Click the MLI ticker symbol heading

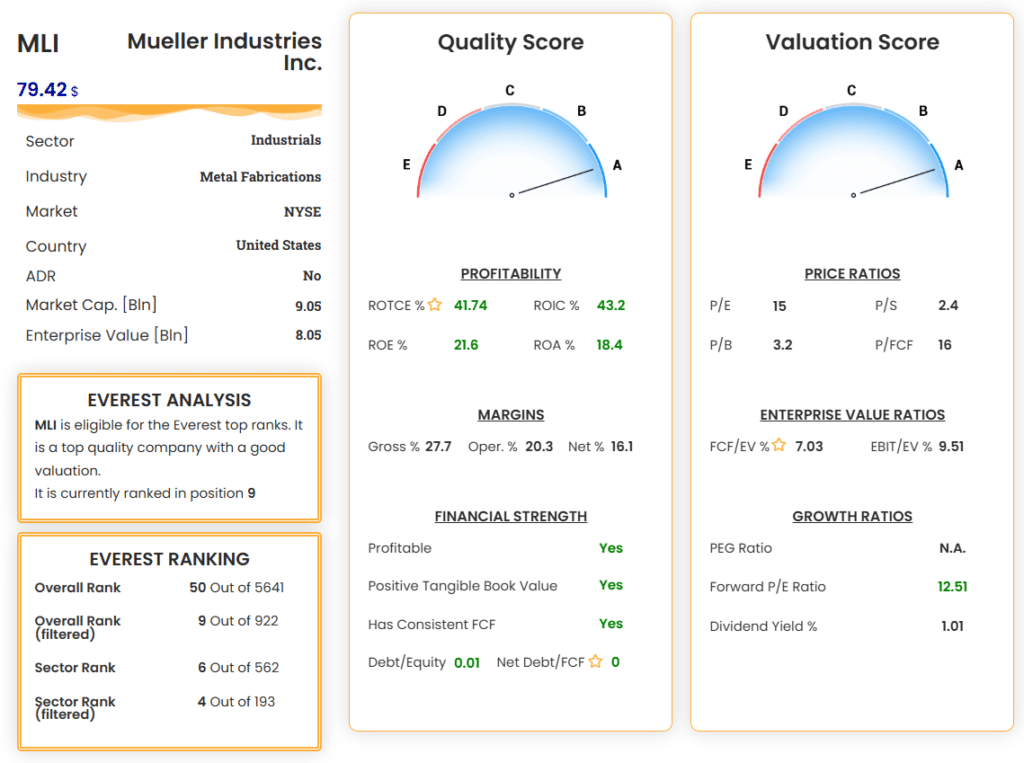pos(38,44)
